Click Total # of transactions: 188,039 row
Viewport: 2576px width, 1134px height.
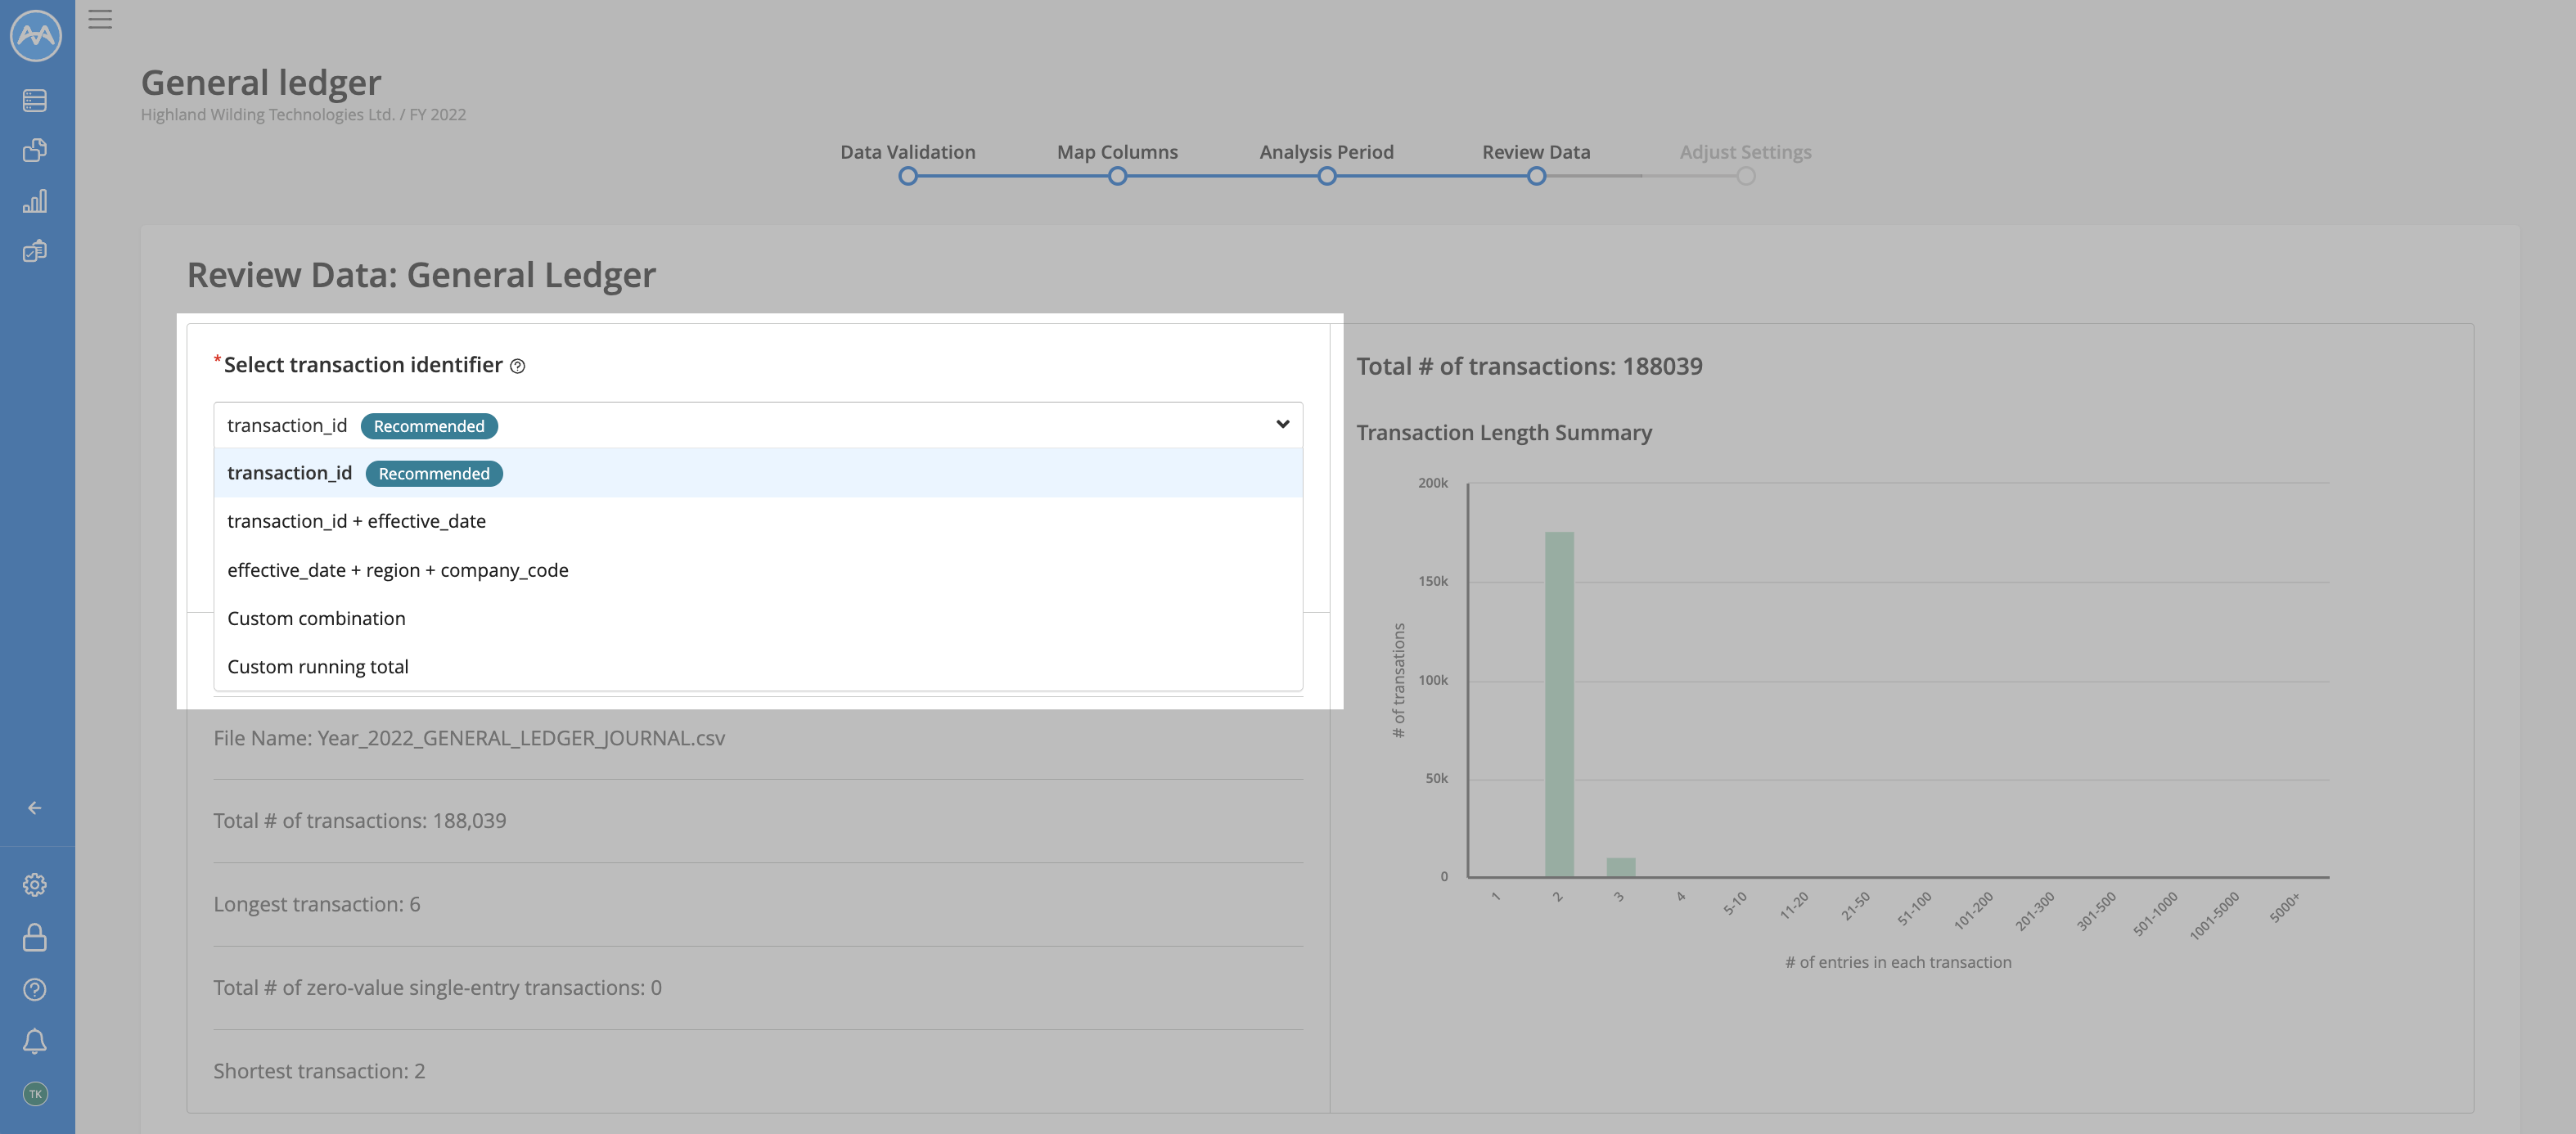click(758, 821)
